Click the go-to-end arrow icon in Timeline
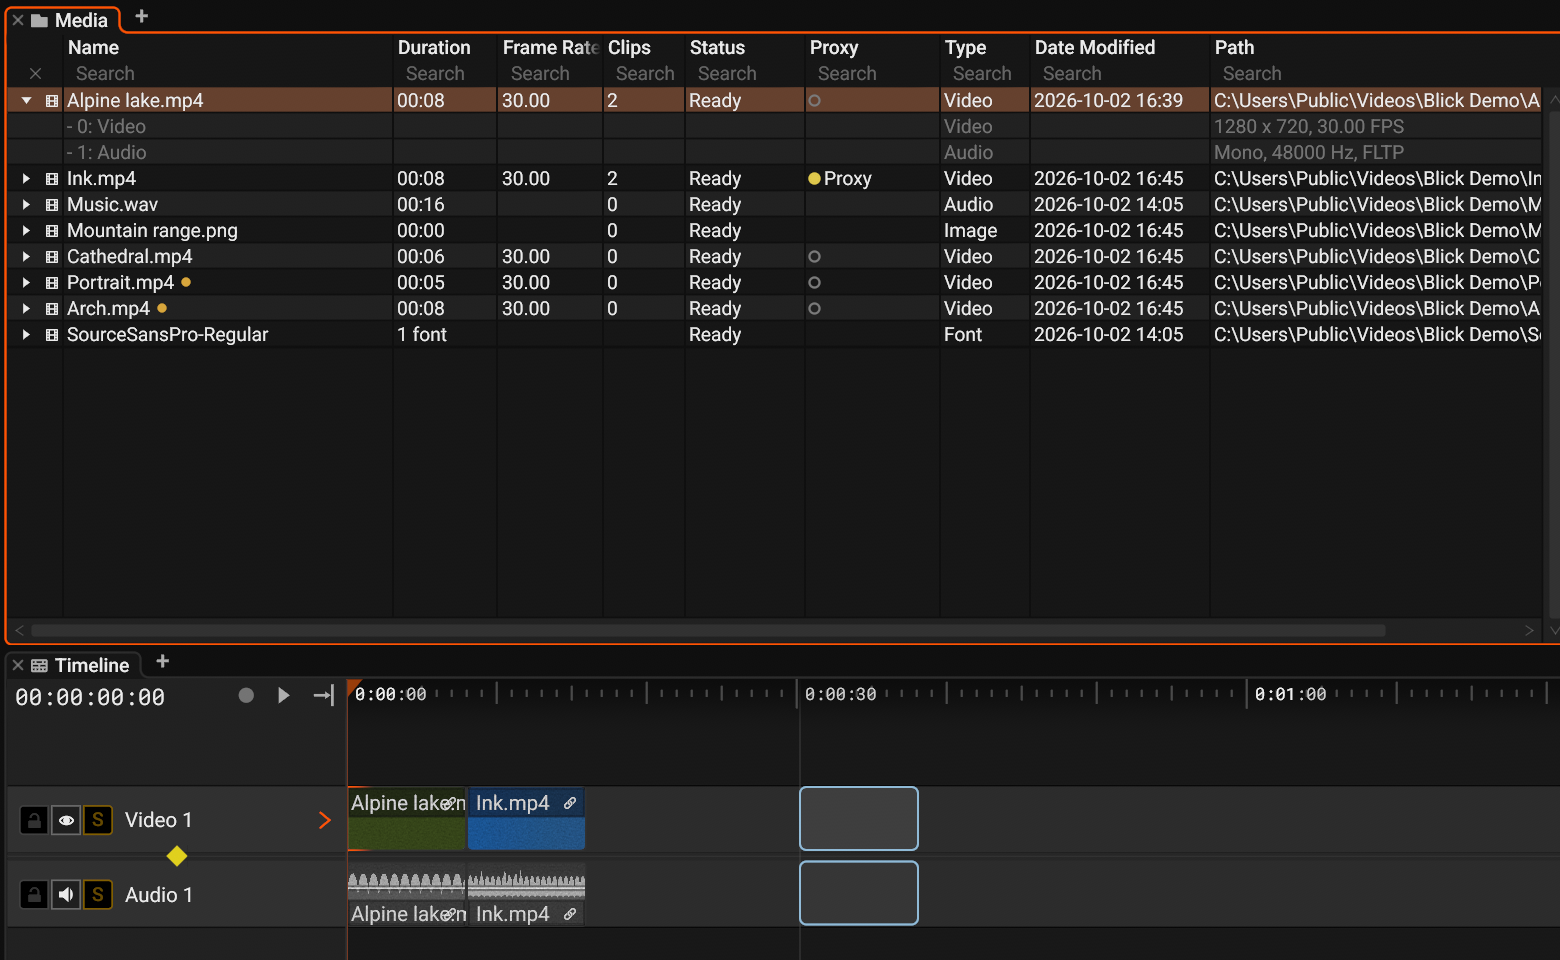 click(323, 695)
